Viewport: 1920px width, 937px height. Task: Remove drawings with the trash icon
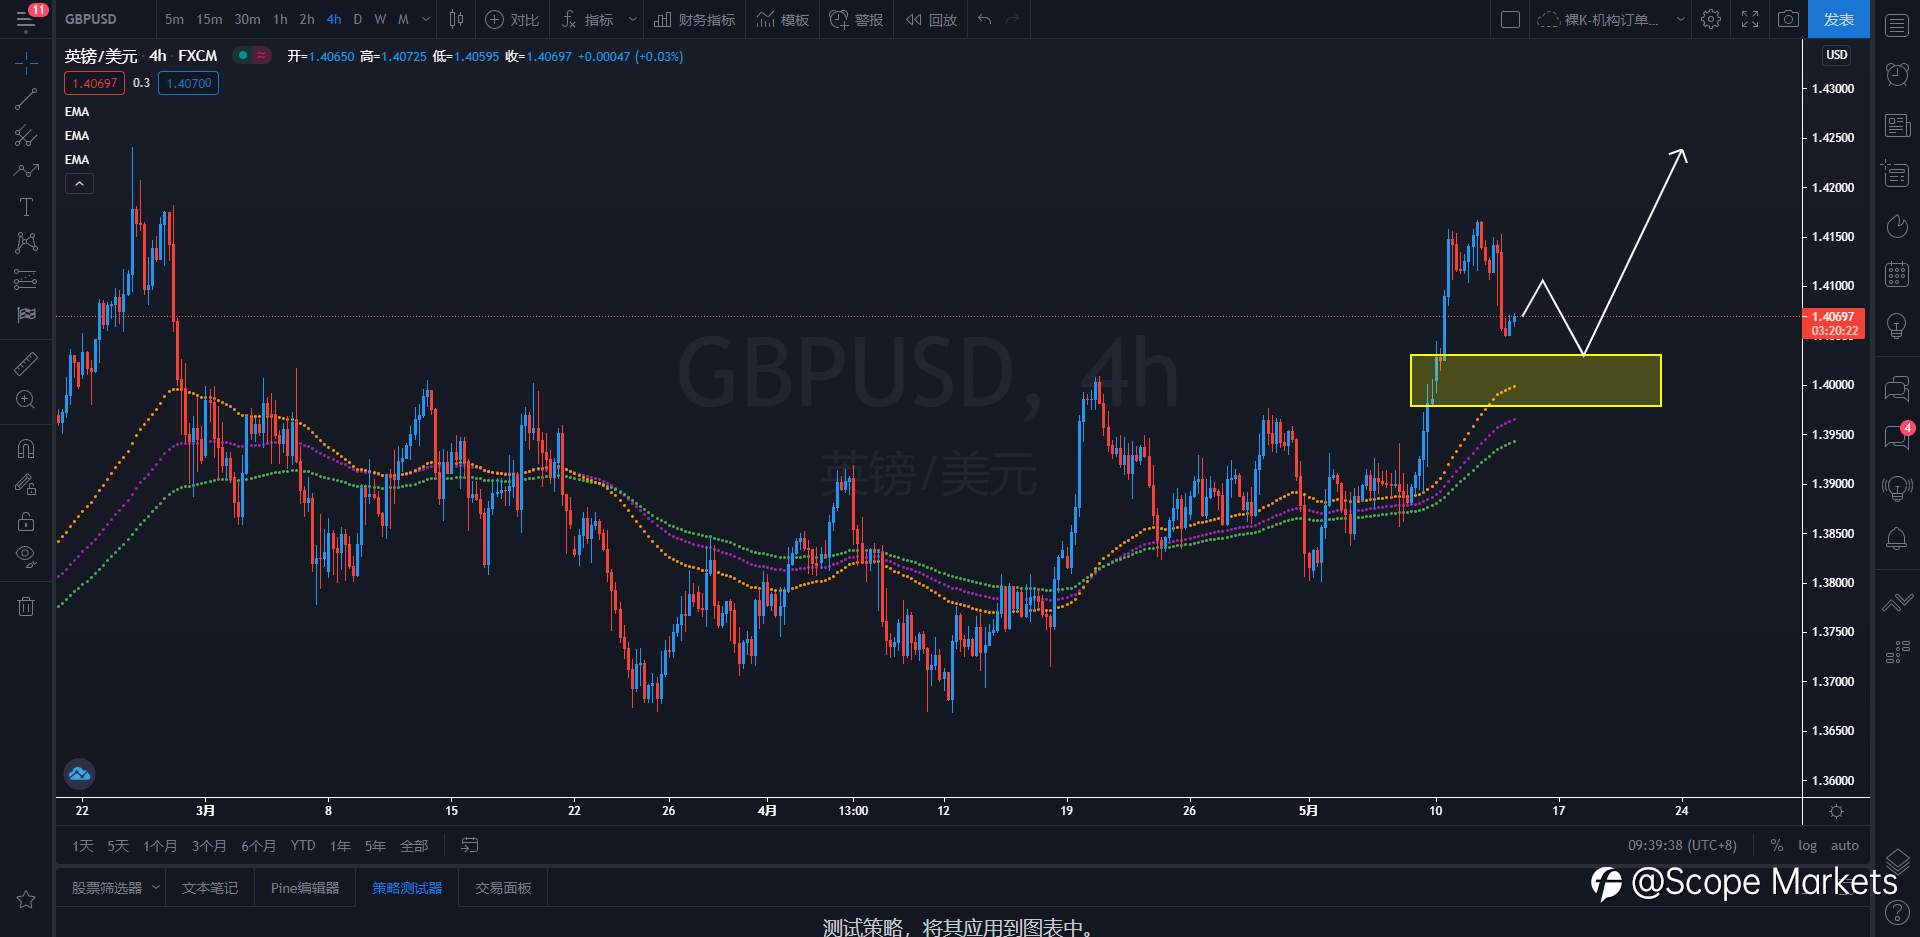(26, 606)
